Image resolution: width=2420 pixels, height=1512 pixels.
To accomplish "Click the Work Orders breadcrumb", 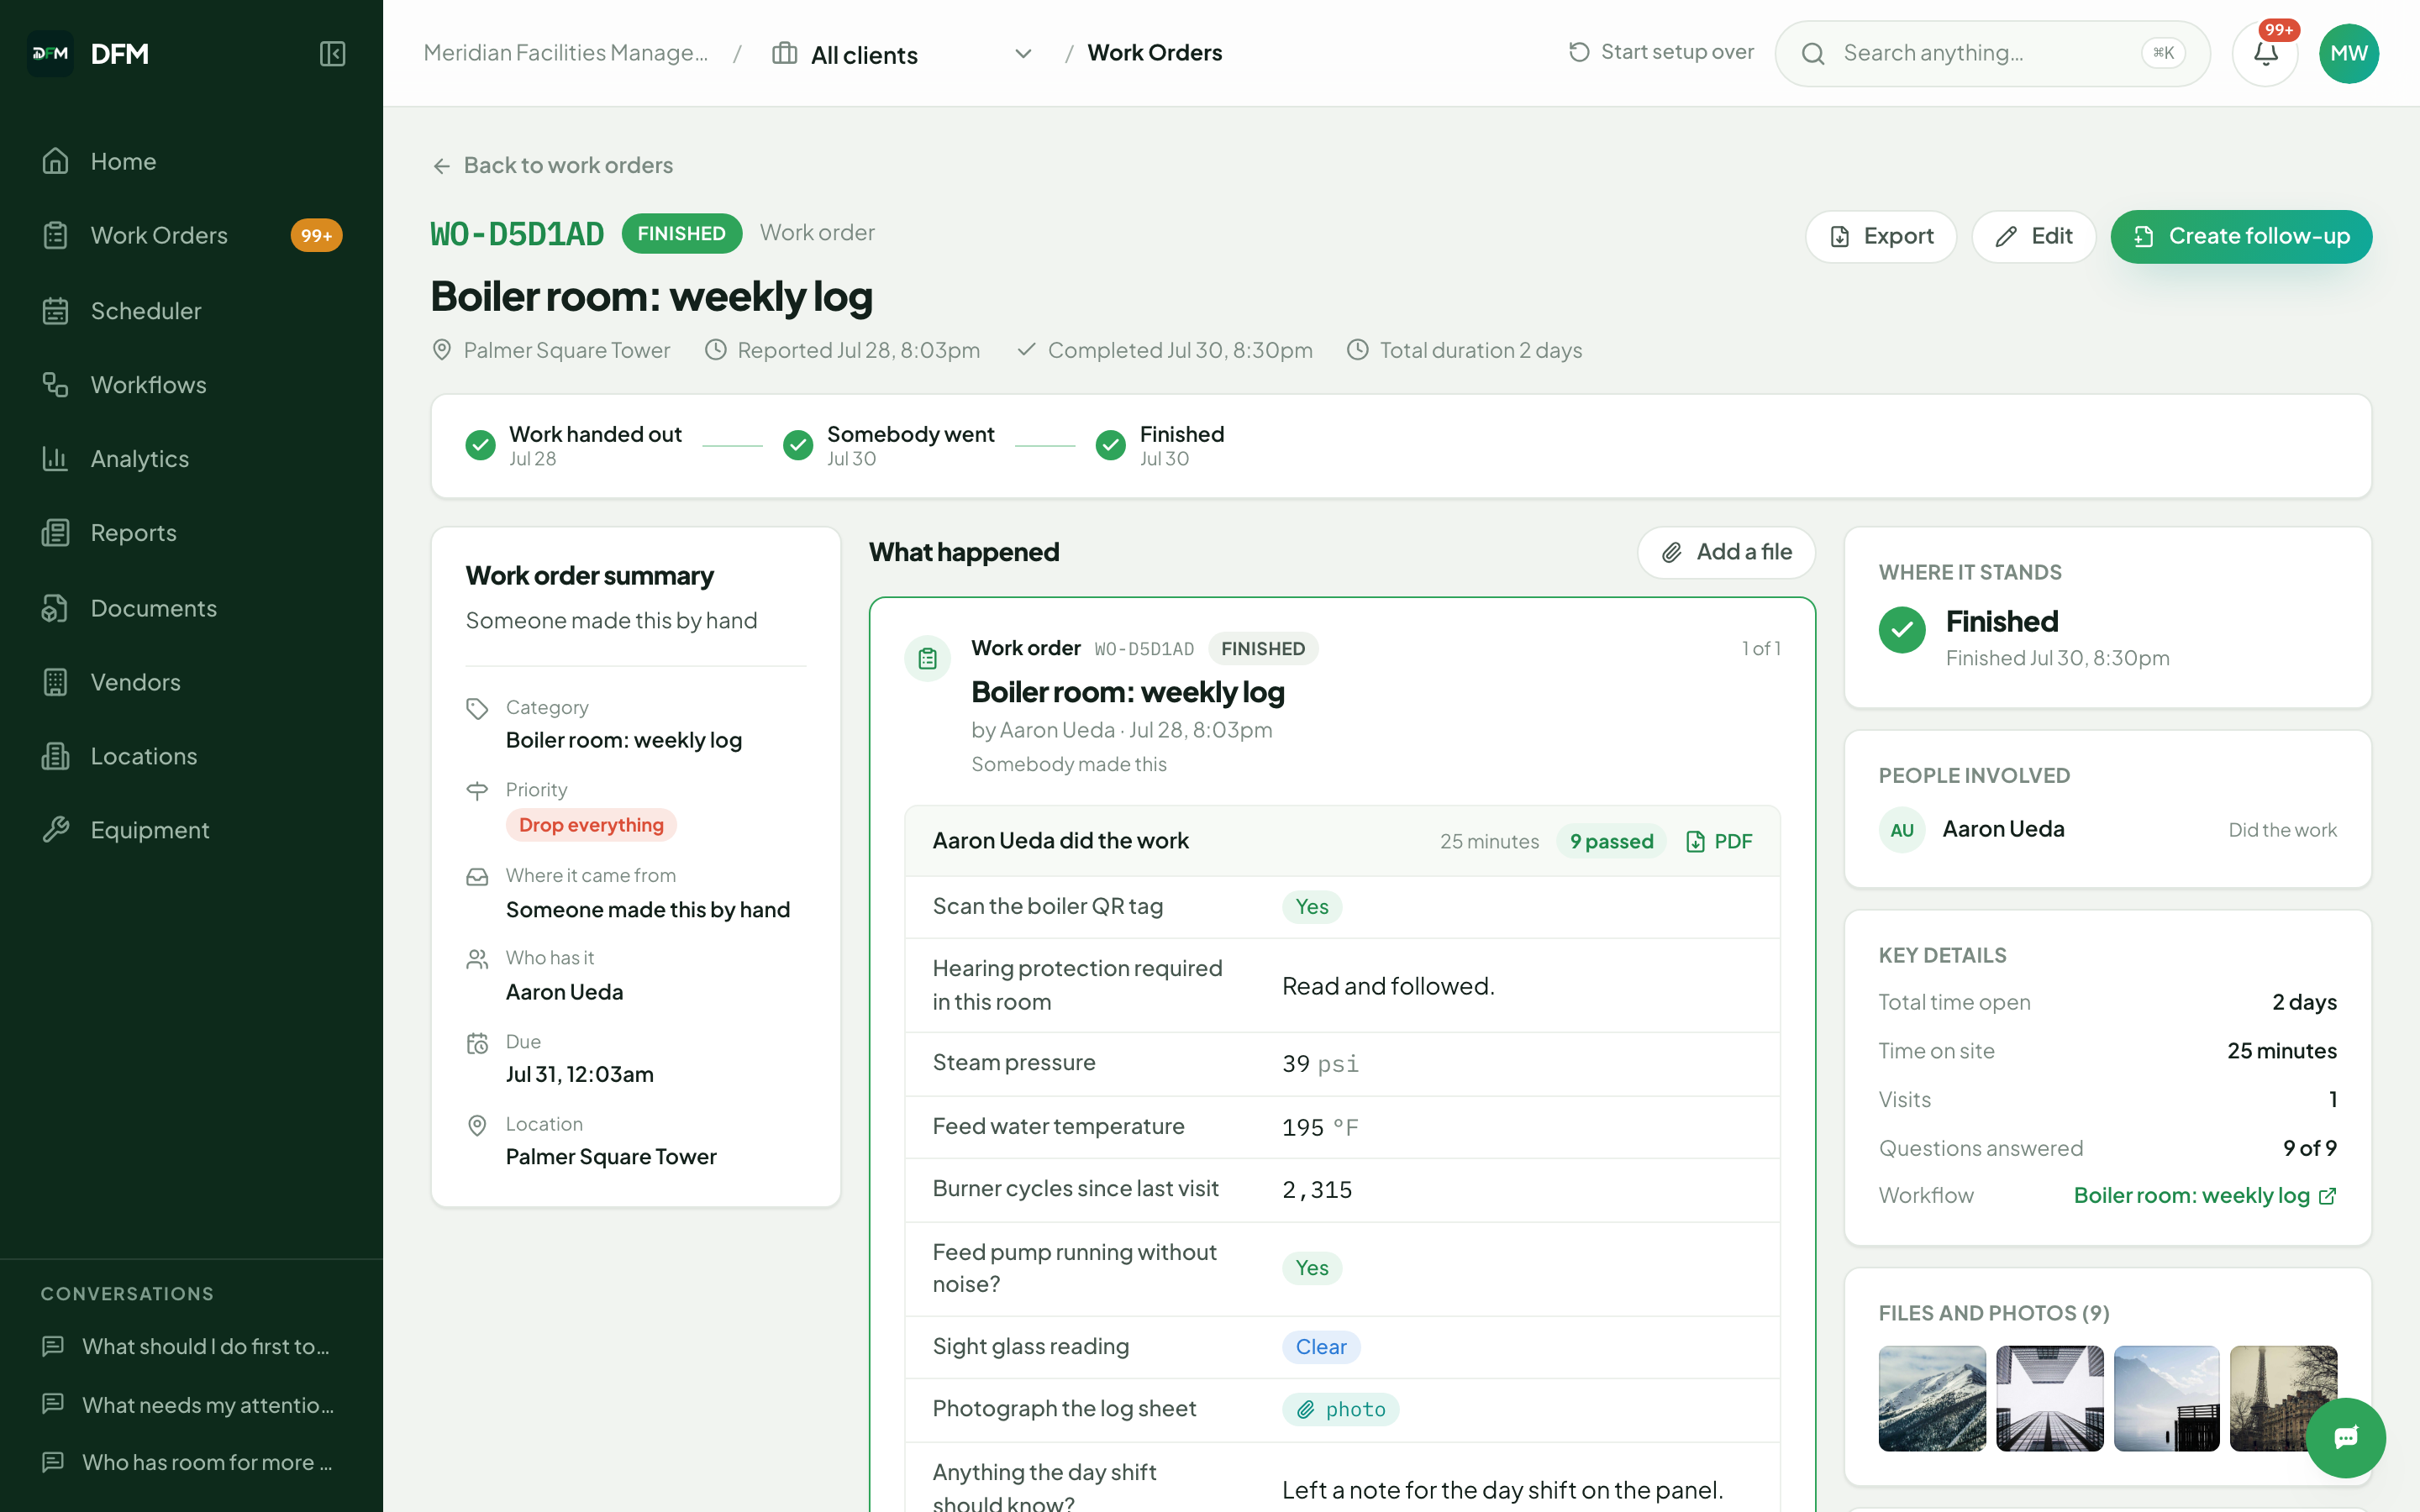I will [1154, 53].
